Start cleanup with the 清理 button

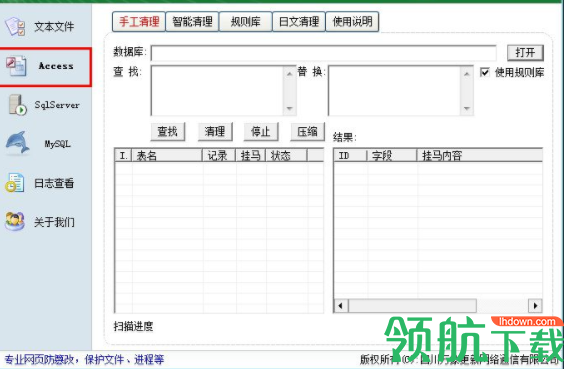(x=215, y=132)
